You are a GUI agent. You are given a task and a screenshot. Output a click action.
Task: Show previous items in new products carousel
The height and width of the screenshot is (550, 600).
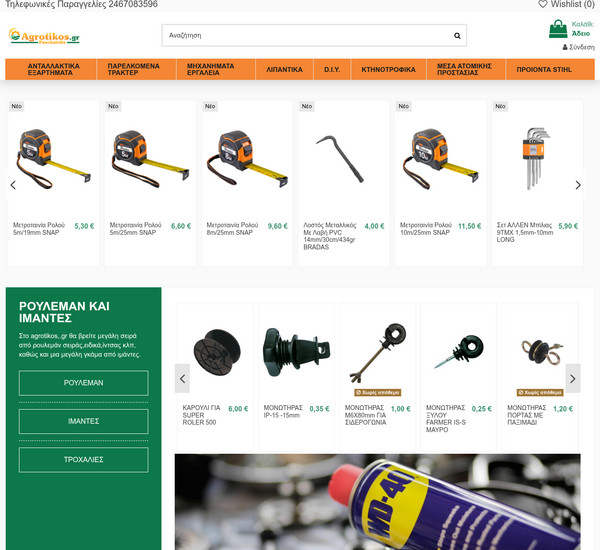tap(13, 185)
